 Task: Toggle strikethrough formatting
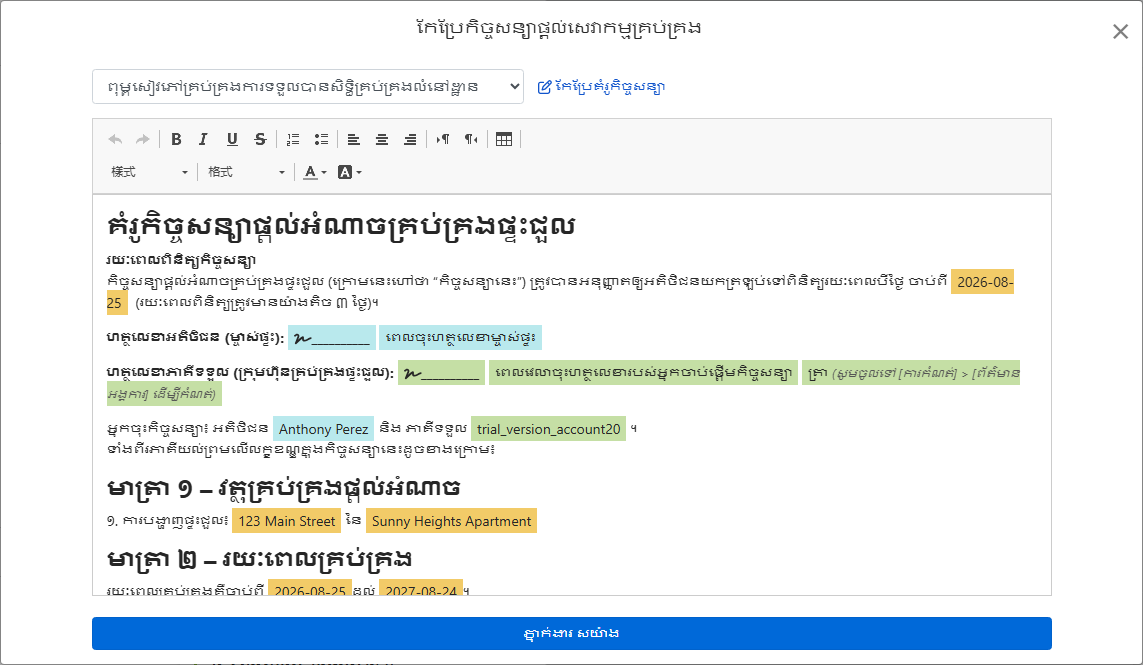tap(260, 139)
